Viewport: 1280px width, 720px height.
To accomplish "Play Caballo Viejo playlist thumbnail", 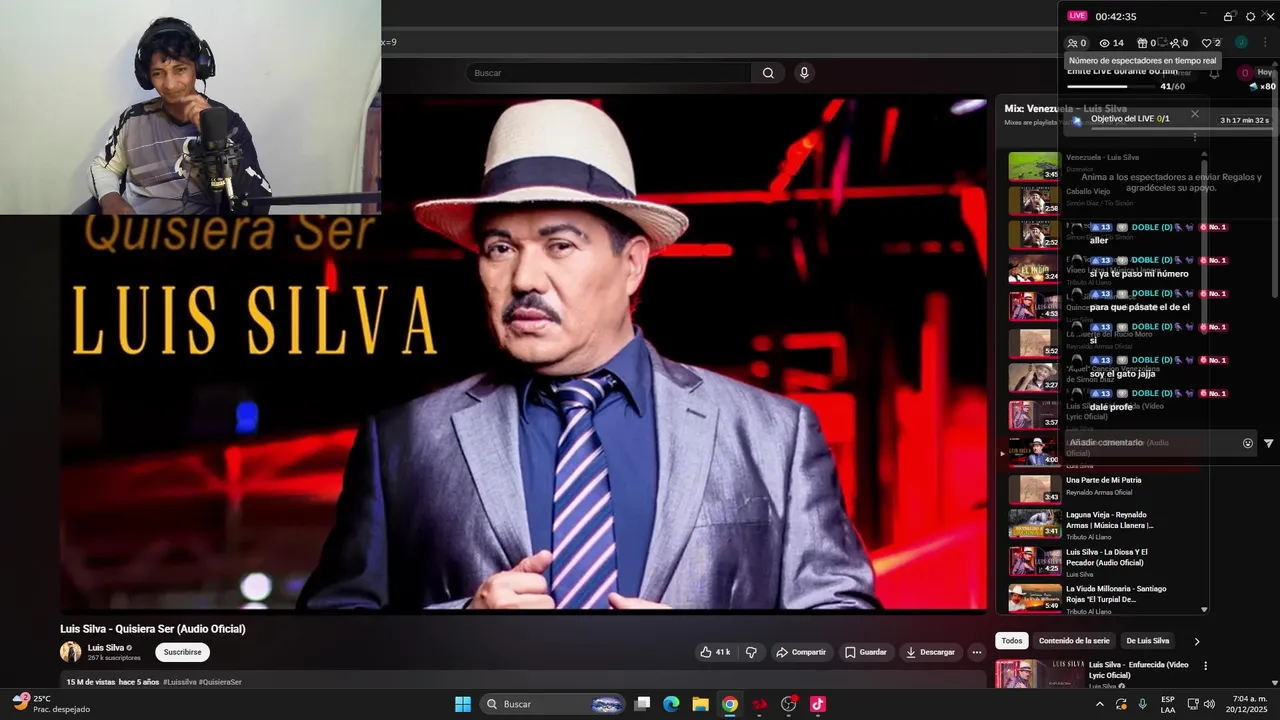I will pos(1034,200).
